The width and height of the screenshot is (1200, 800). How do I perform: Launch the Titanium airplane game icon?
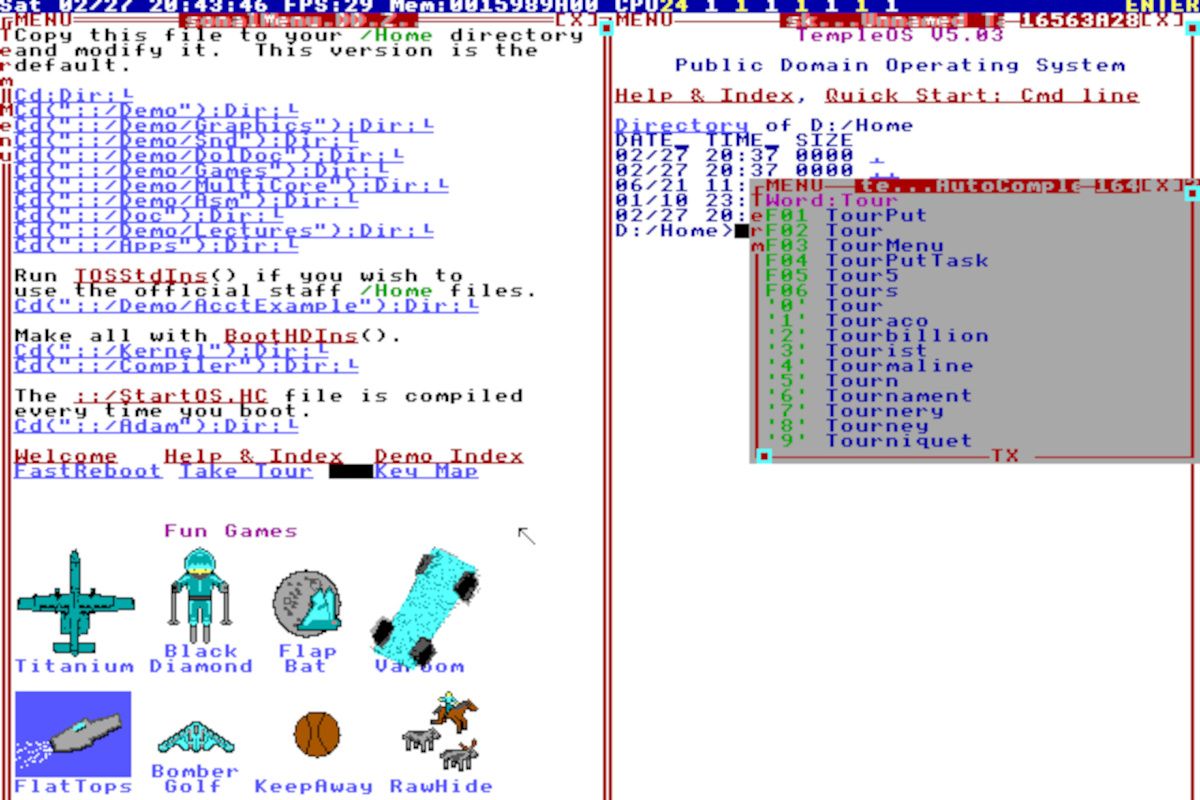(74, 603)
